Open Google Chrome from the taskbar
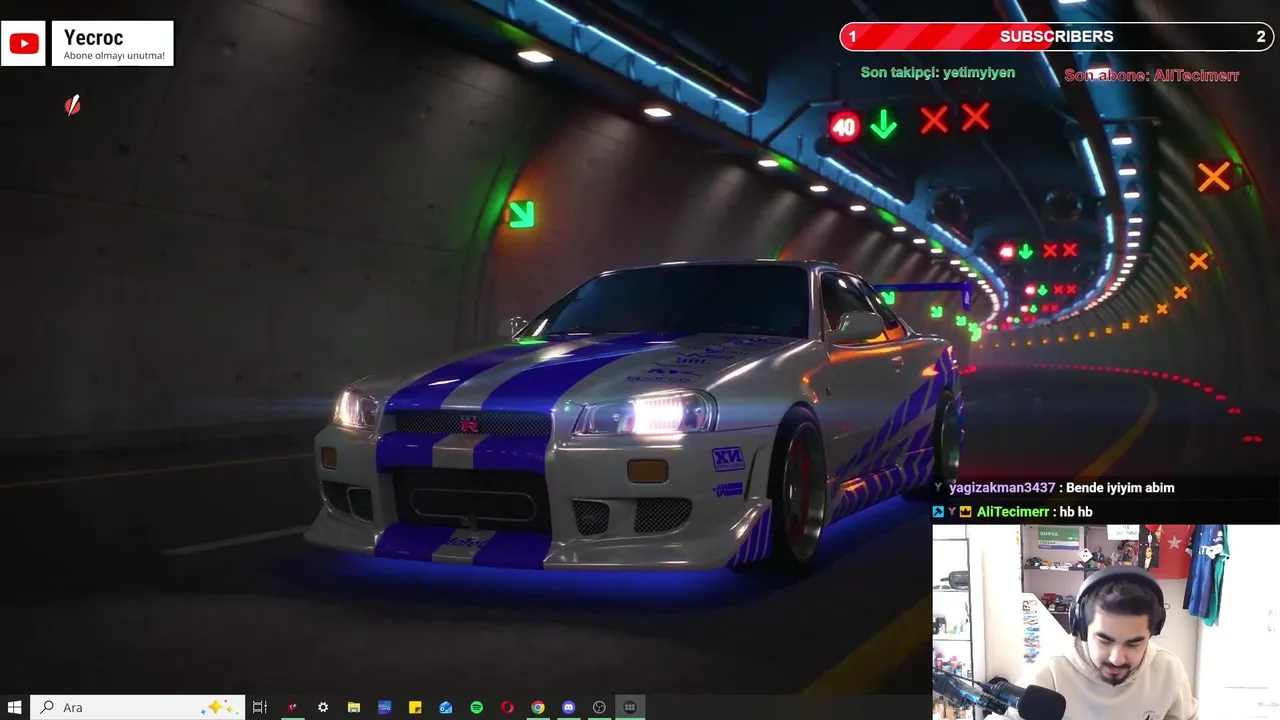1280x720 pixels. pos(538,707)
